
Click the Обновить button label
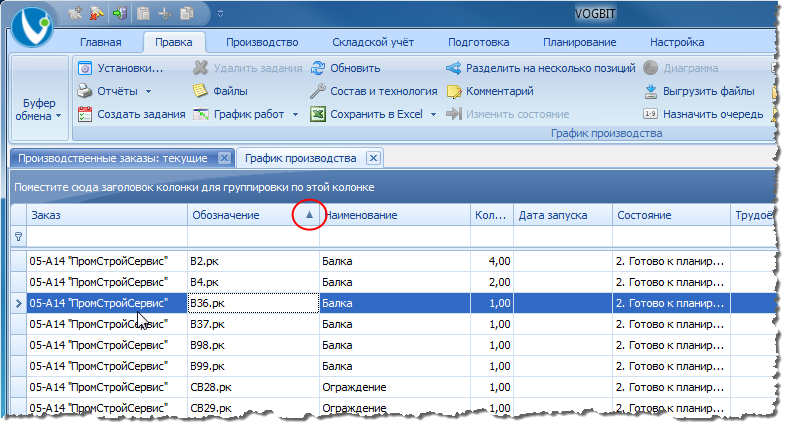pyautogui.click(x=355, y=68)
